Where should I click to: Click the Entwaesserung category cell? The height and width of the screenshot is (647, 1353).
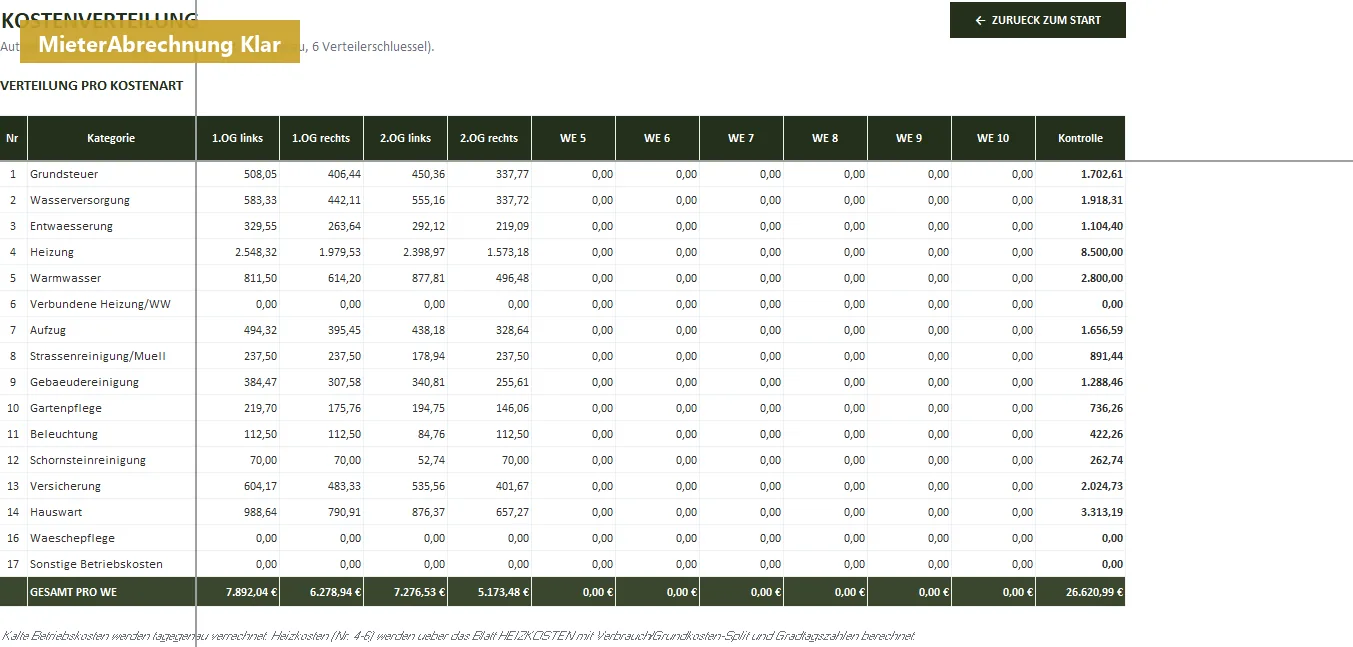(x=111, y=226)
